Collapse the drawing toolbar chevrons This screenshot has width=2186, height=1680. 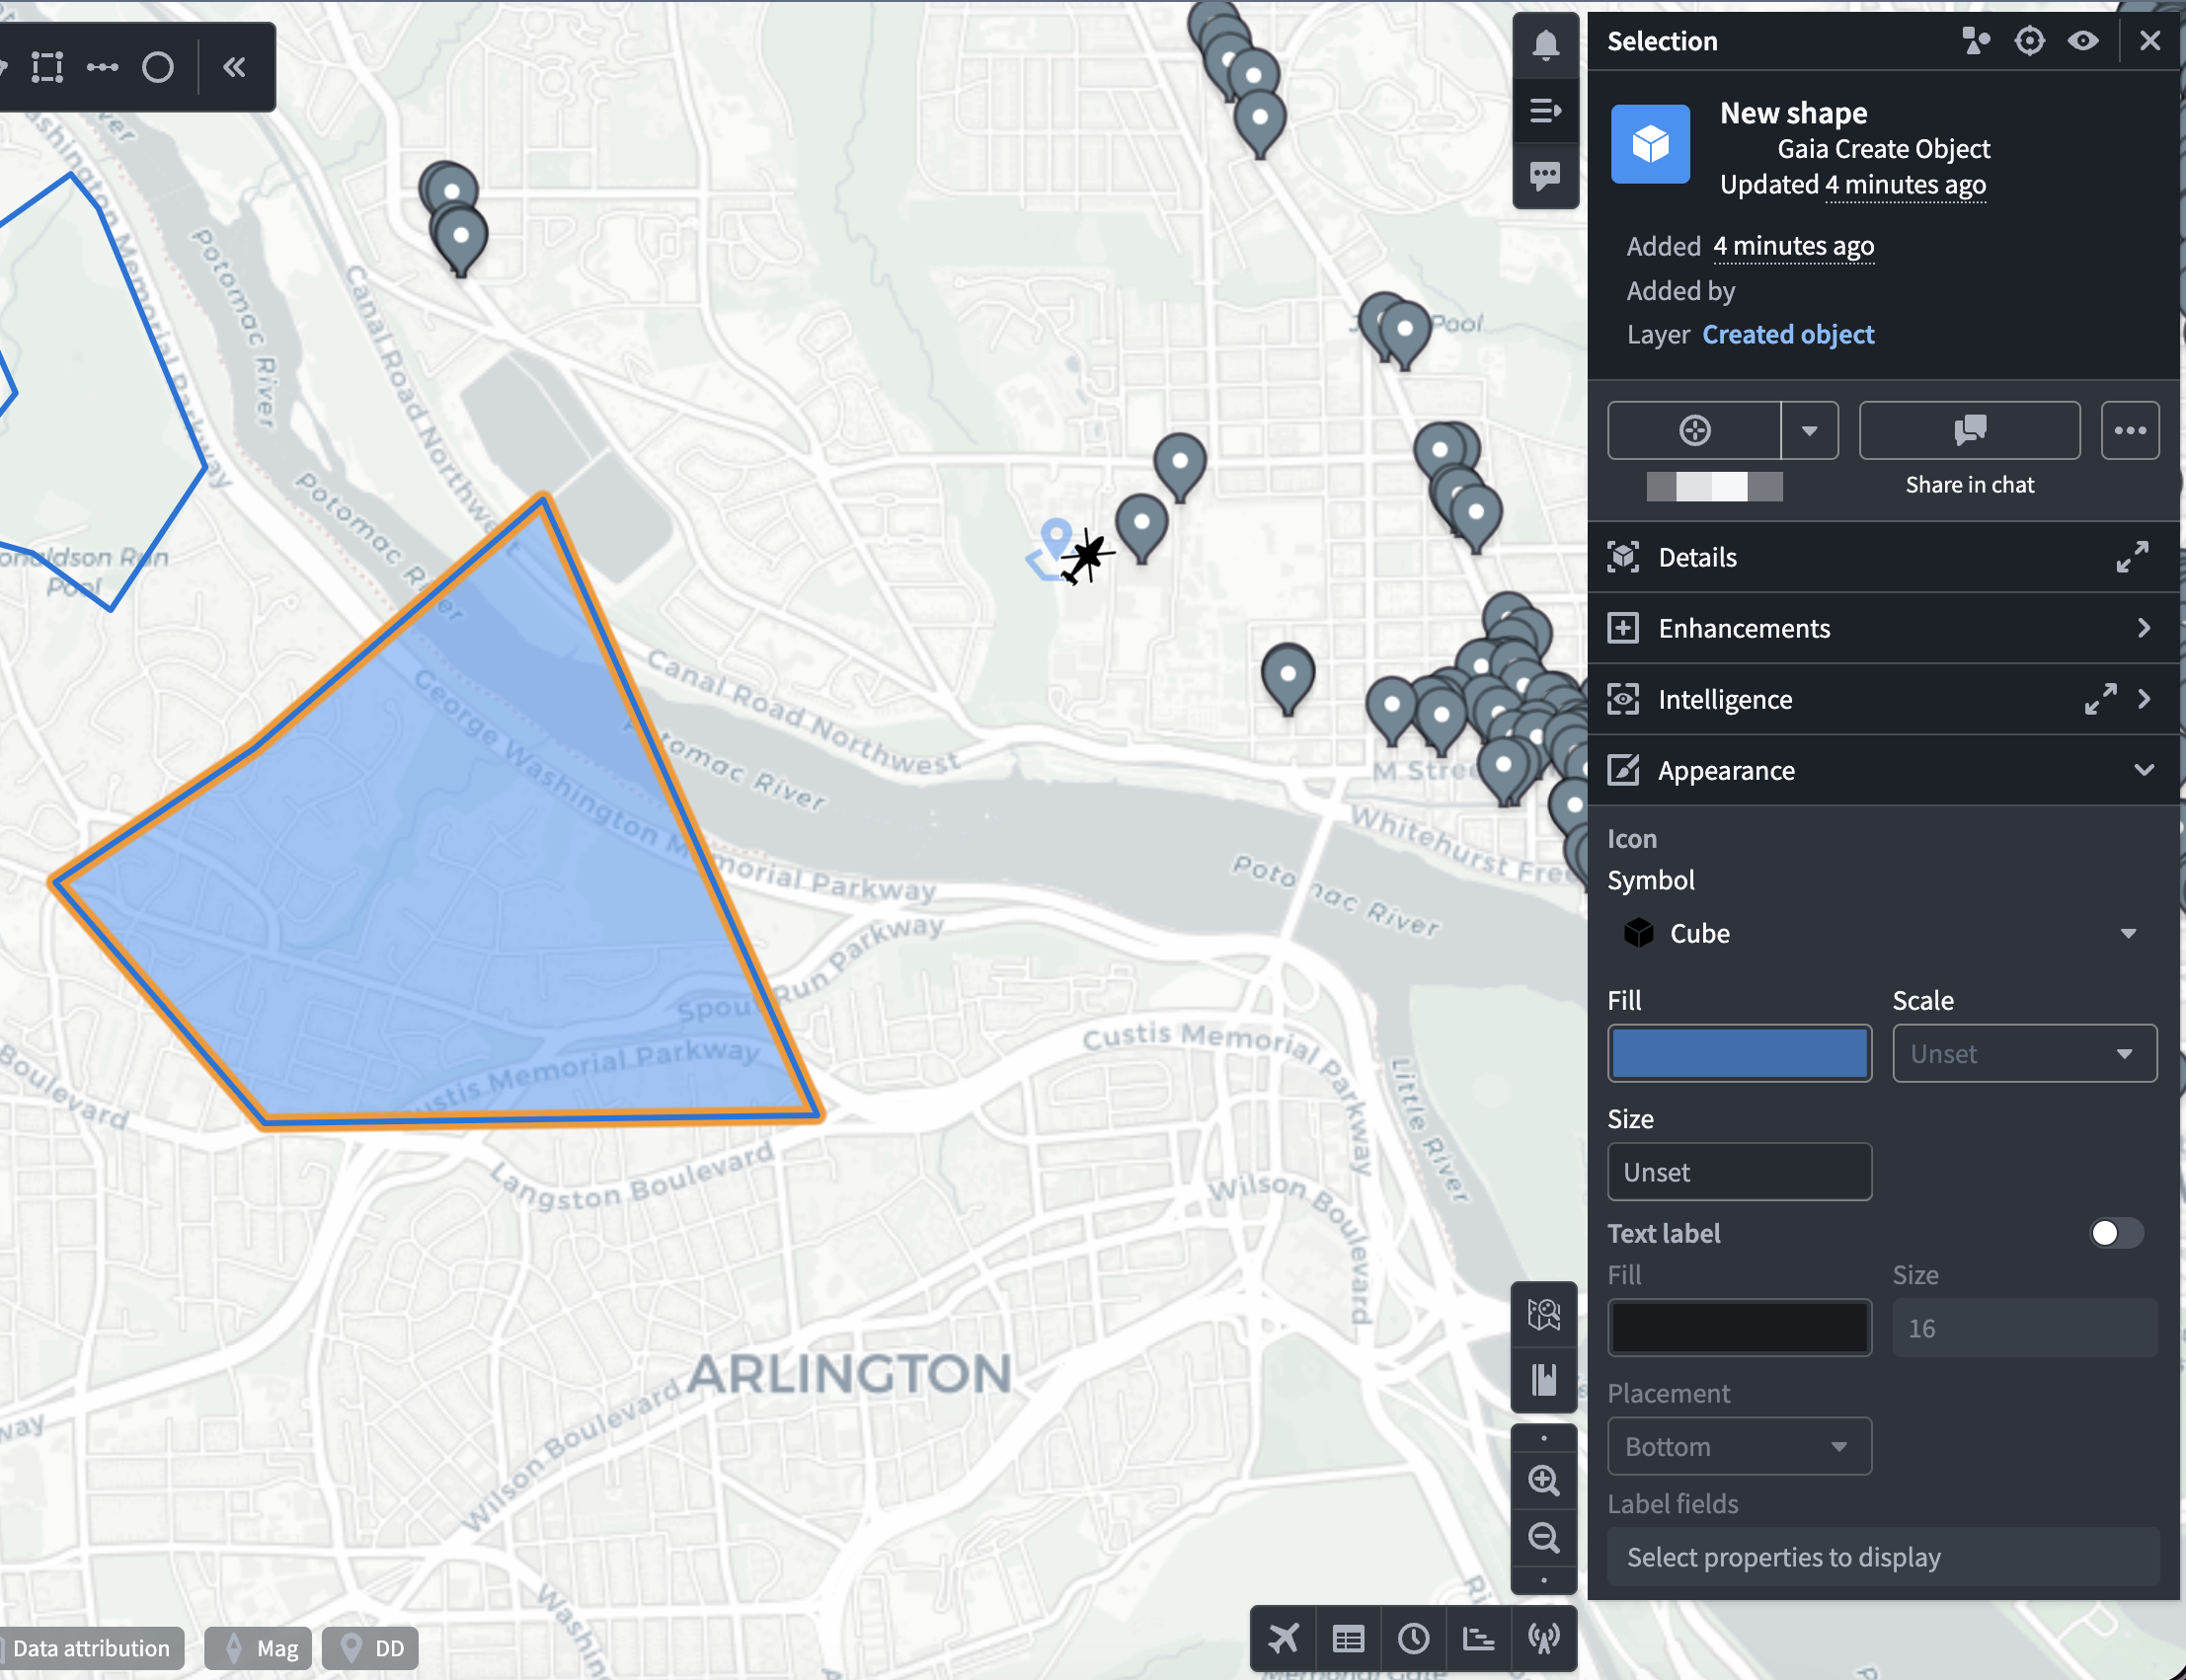click(x=234, y=67)
